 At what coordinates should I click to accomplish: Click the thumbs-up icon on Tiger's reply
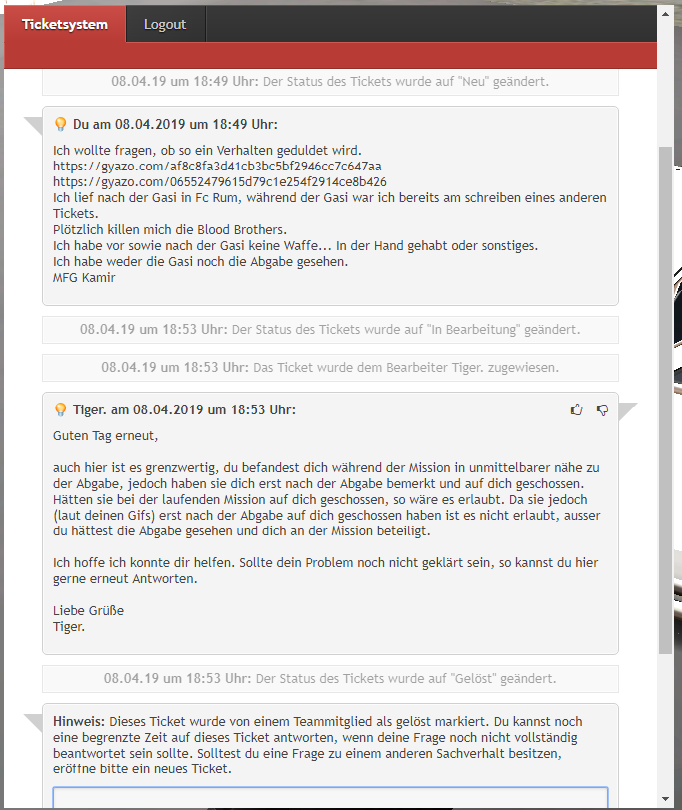[576, 410]
